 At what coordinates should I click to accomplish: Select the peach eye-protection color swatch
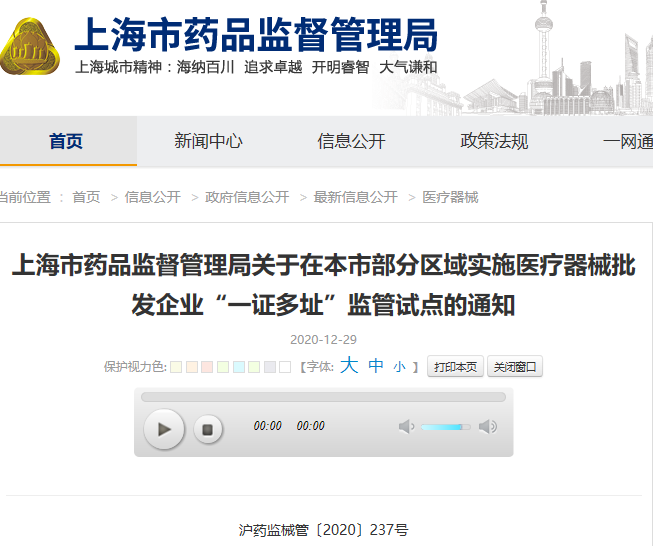[192, 367]
